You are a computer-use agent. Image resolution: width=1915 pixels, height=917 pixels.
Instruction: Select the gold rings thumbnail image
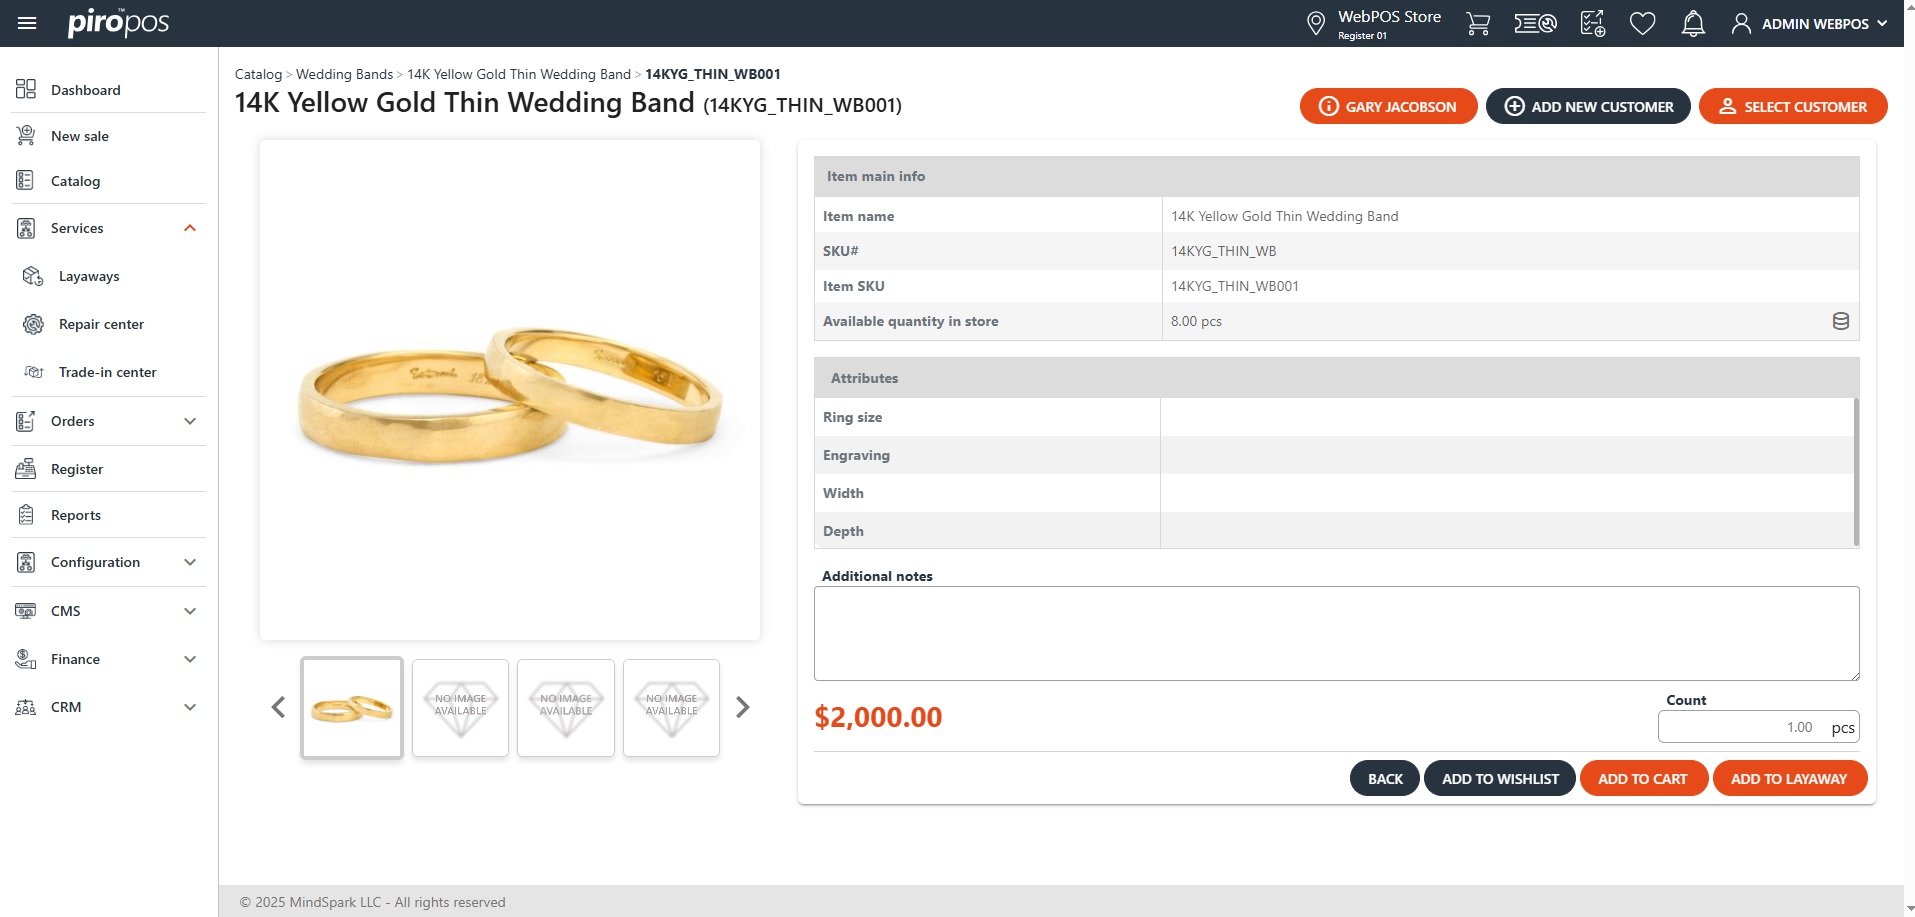click(x=352, y=708)
